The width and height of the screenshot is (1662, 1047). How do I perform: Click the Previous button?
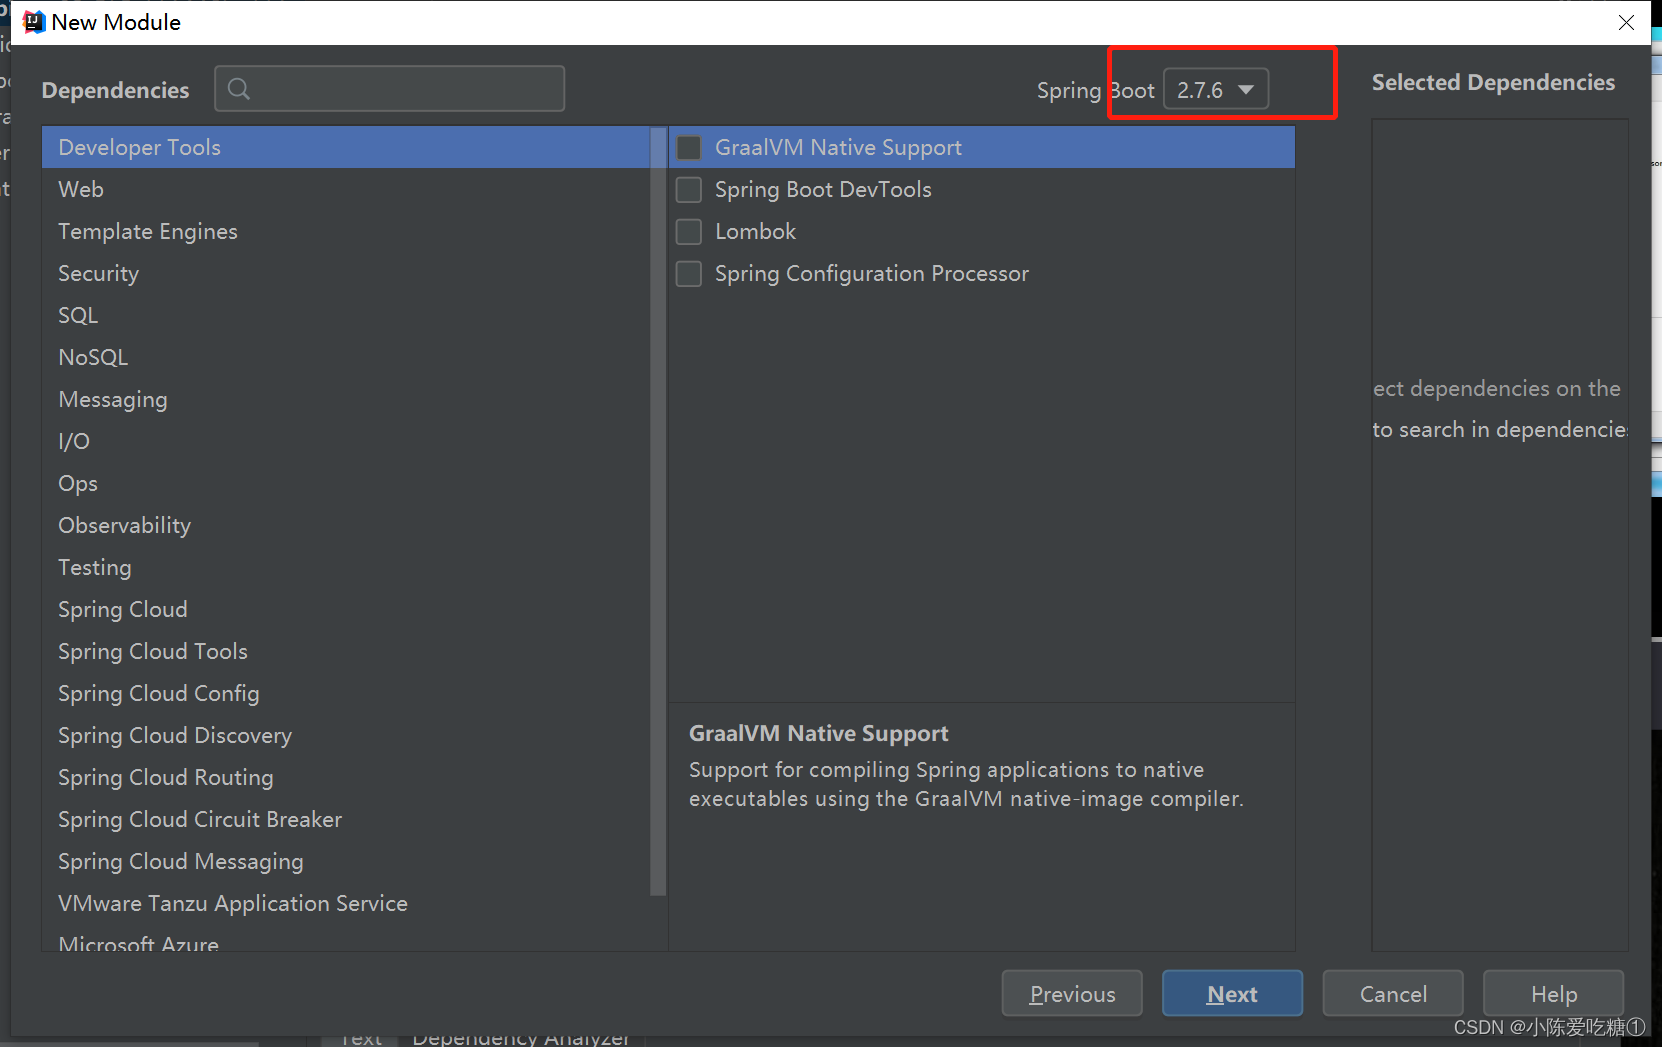(x=1072, y=993)
